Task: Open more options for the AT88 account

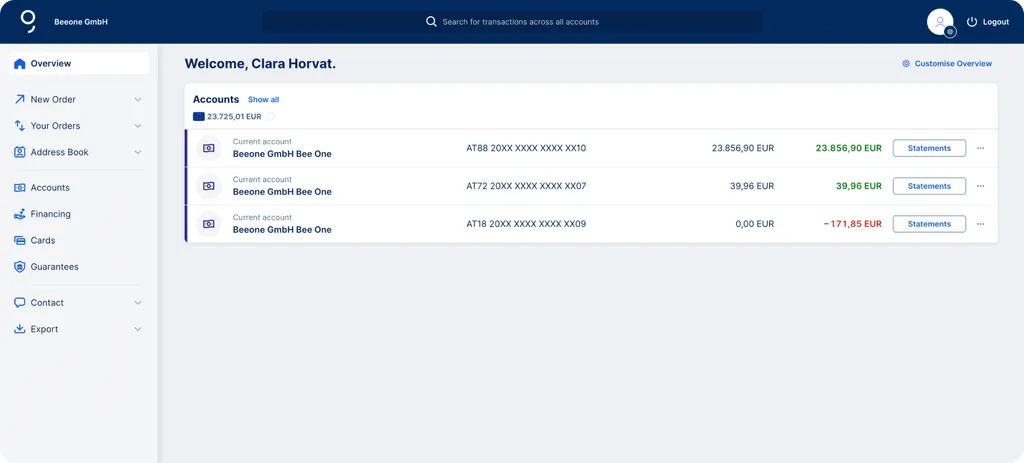Action: click(980, 148)
